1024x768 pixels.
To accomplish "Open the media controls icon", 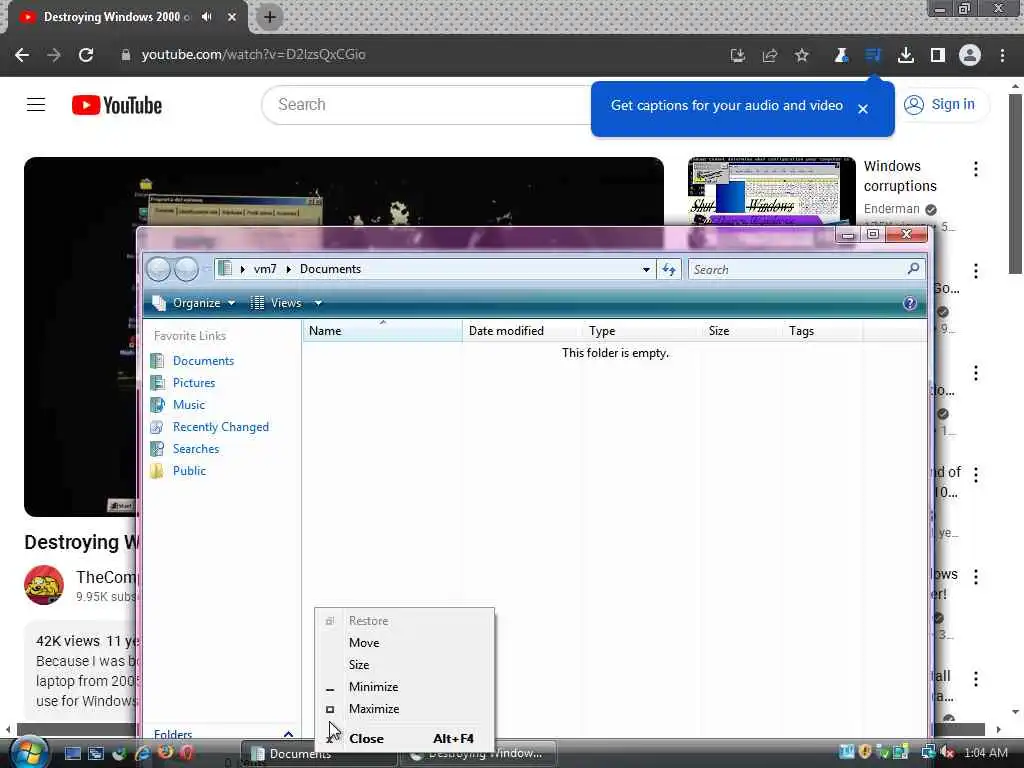I will 873,56.
